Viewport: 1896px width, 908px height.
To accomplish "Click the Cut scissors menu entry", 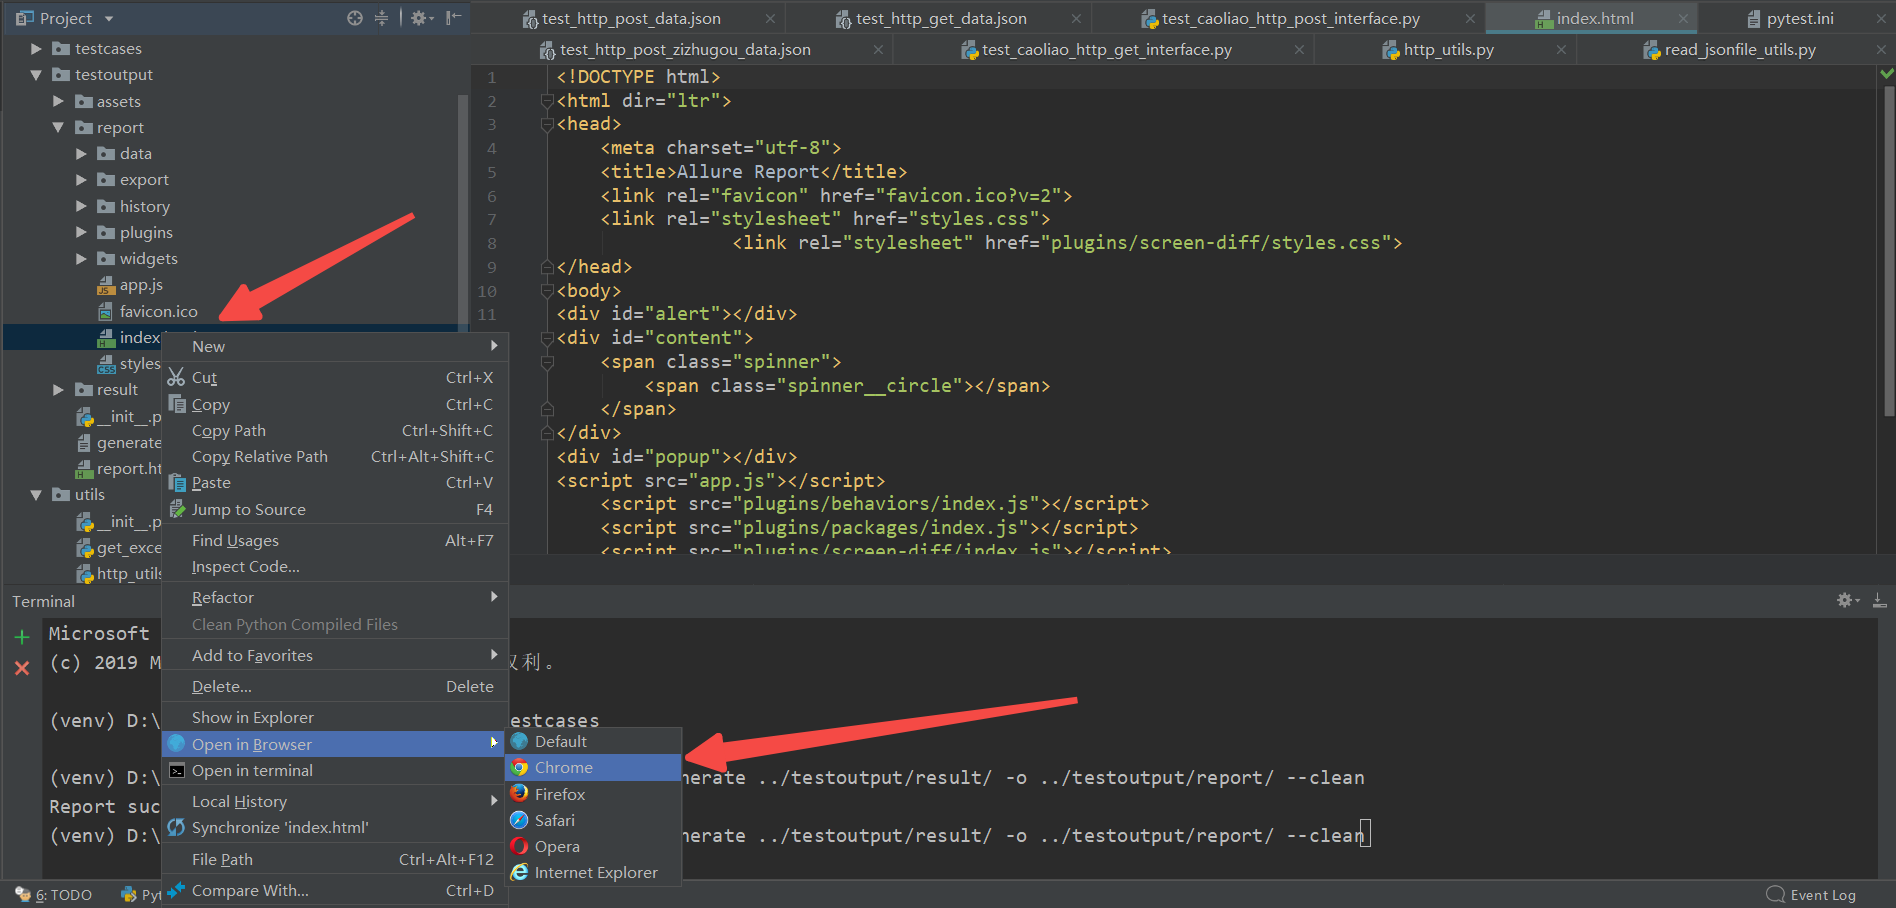I will click(335, 377).
